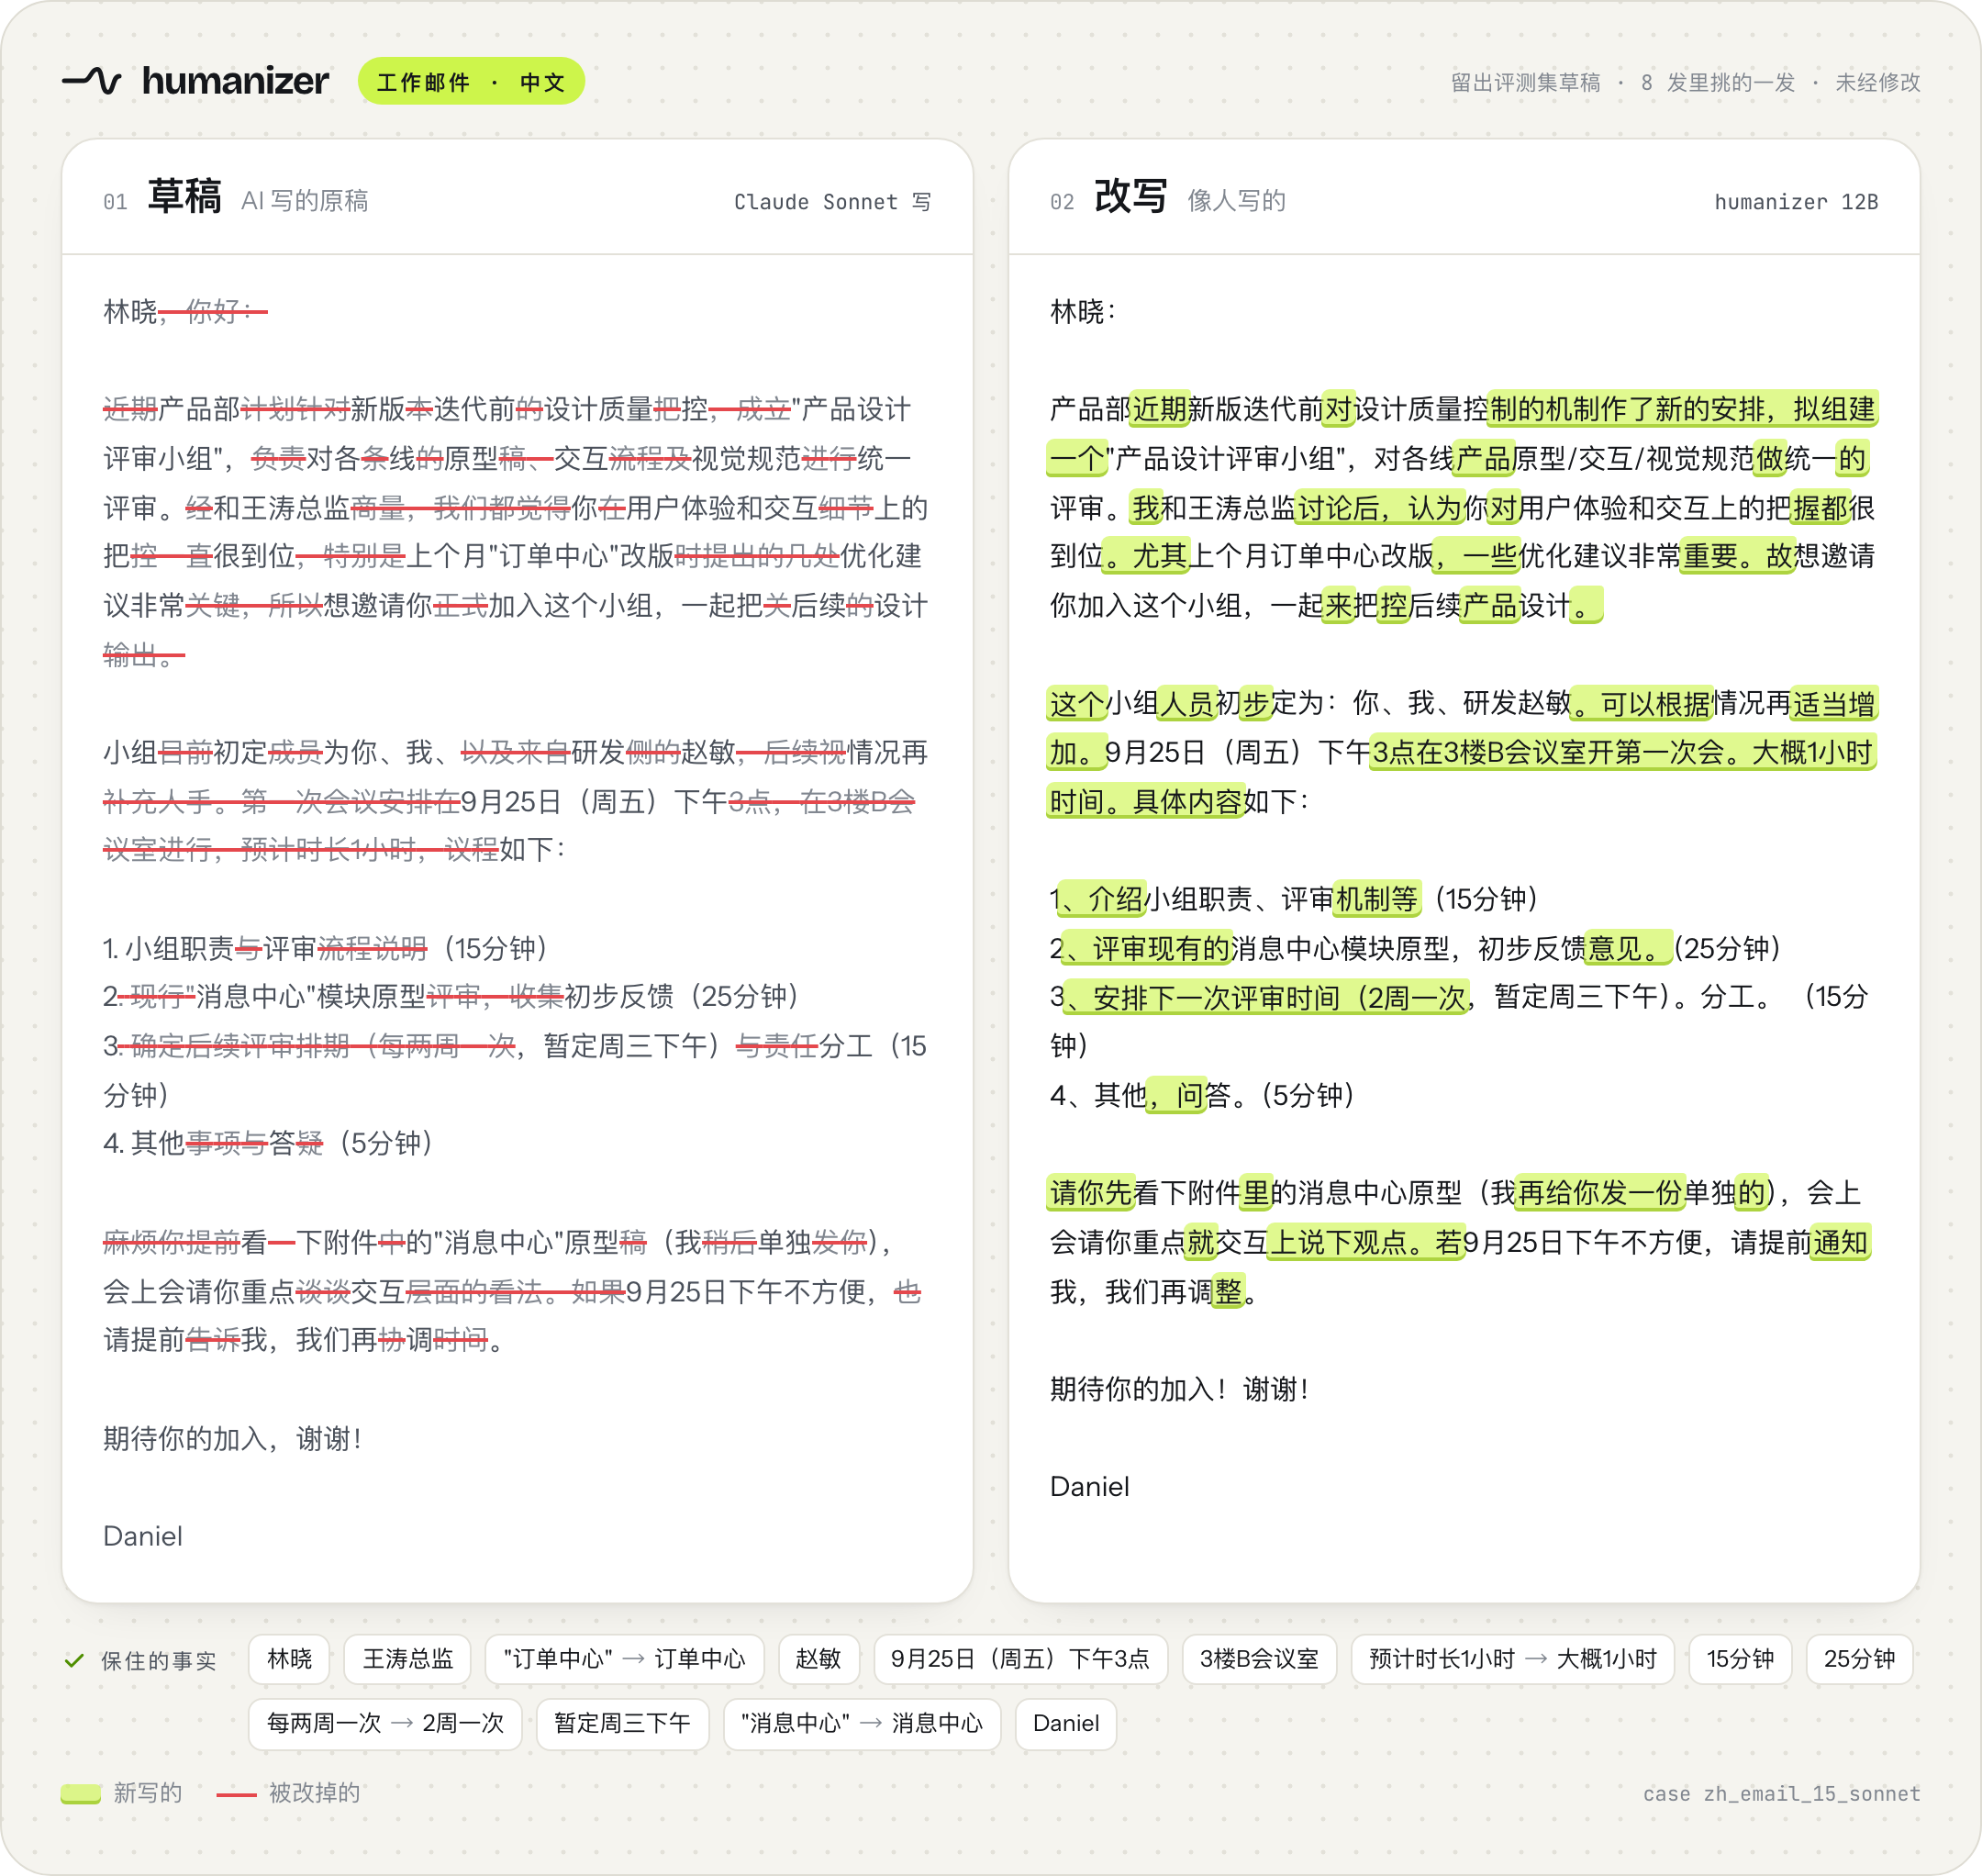The width and height of the screenshot is (1982, 1876).
Task: Click the 林晓： greeting in rewrite panel
Action: coord(1084,312)
